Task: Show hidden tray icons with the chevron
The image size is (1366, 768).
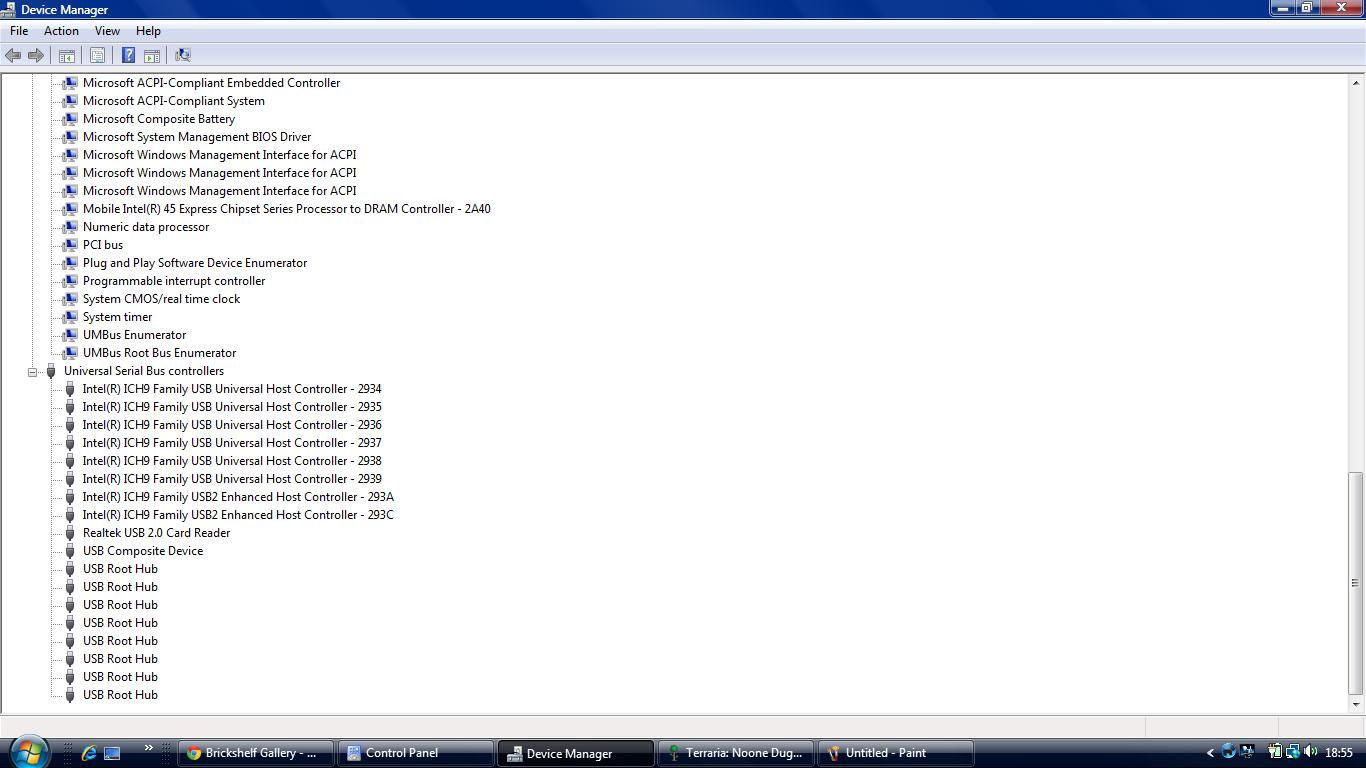Action: (x=1210, y=753)
